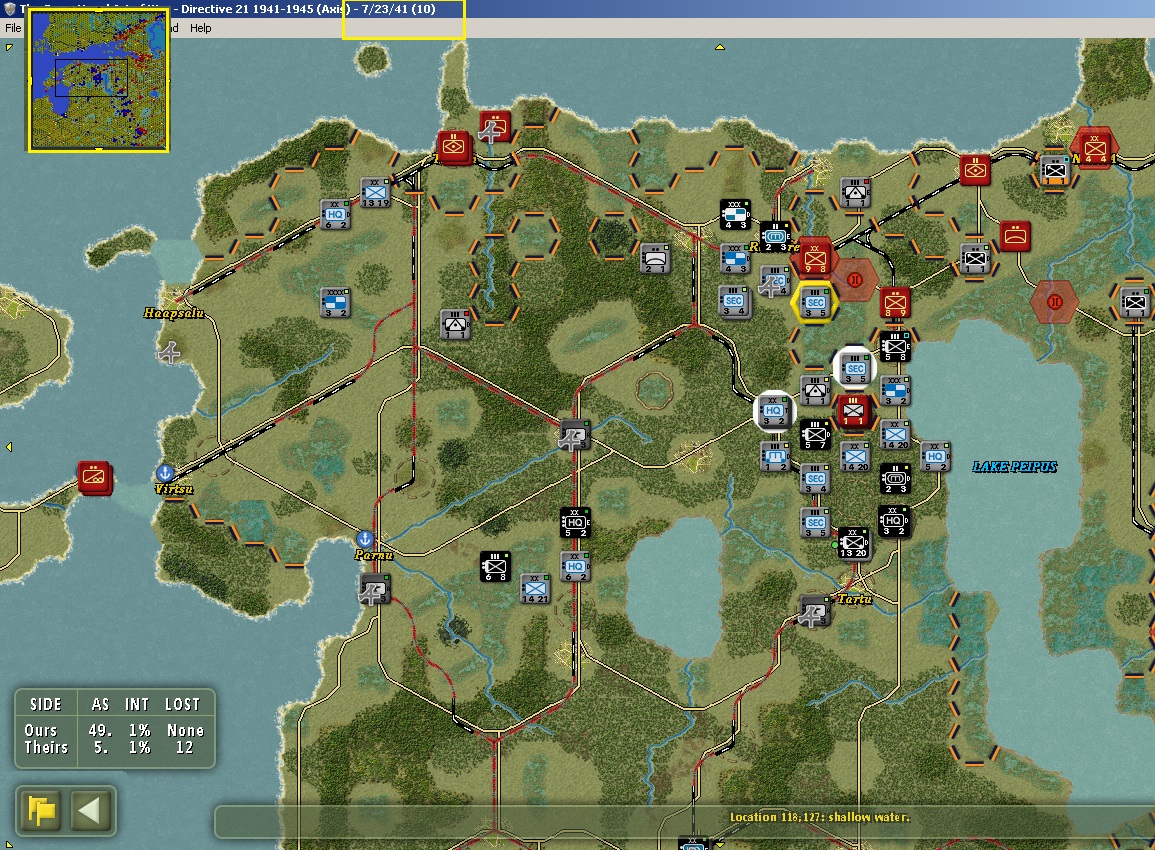Open the Help menu
This screenshot has width=1155, height=850.
click(200, 28)
